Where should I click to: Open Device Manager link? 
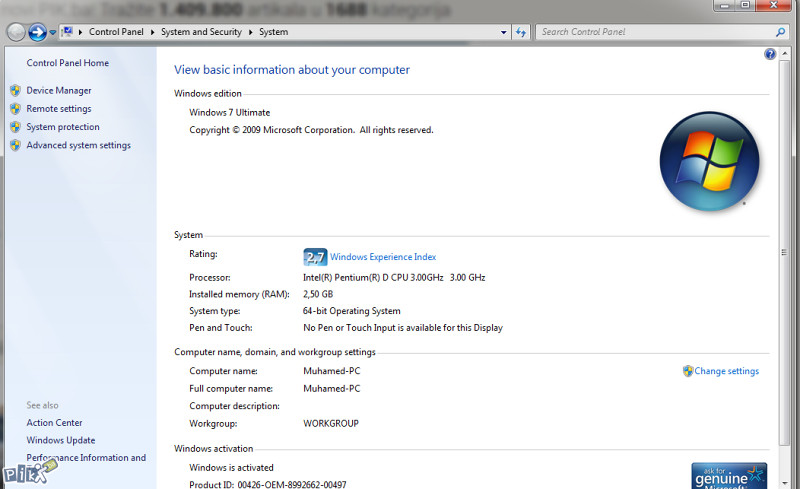[59, 90]
